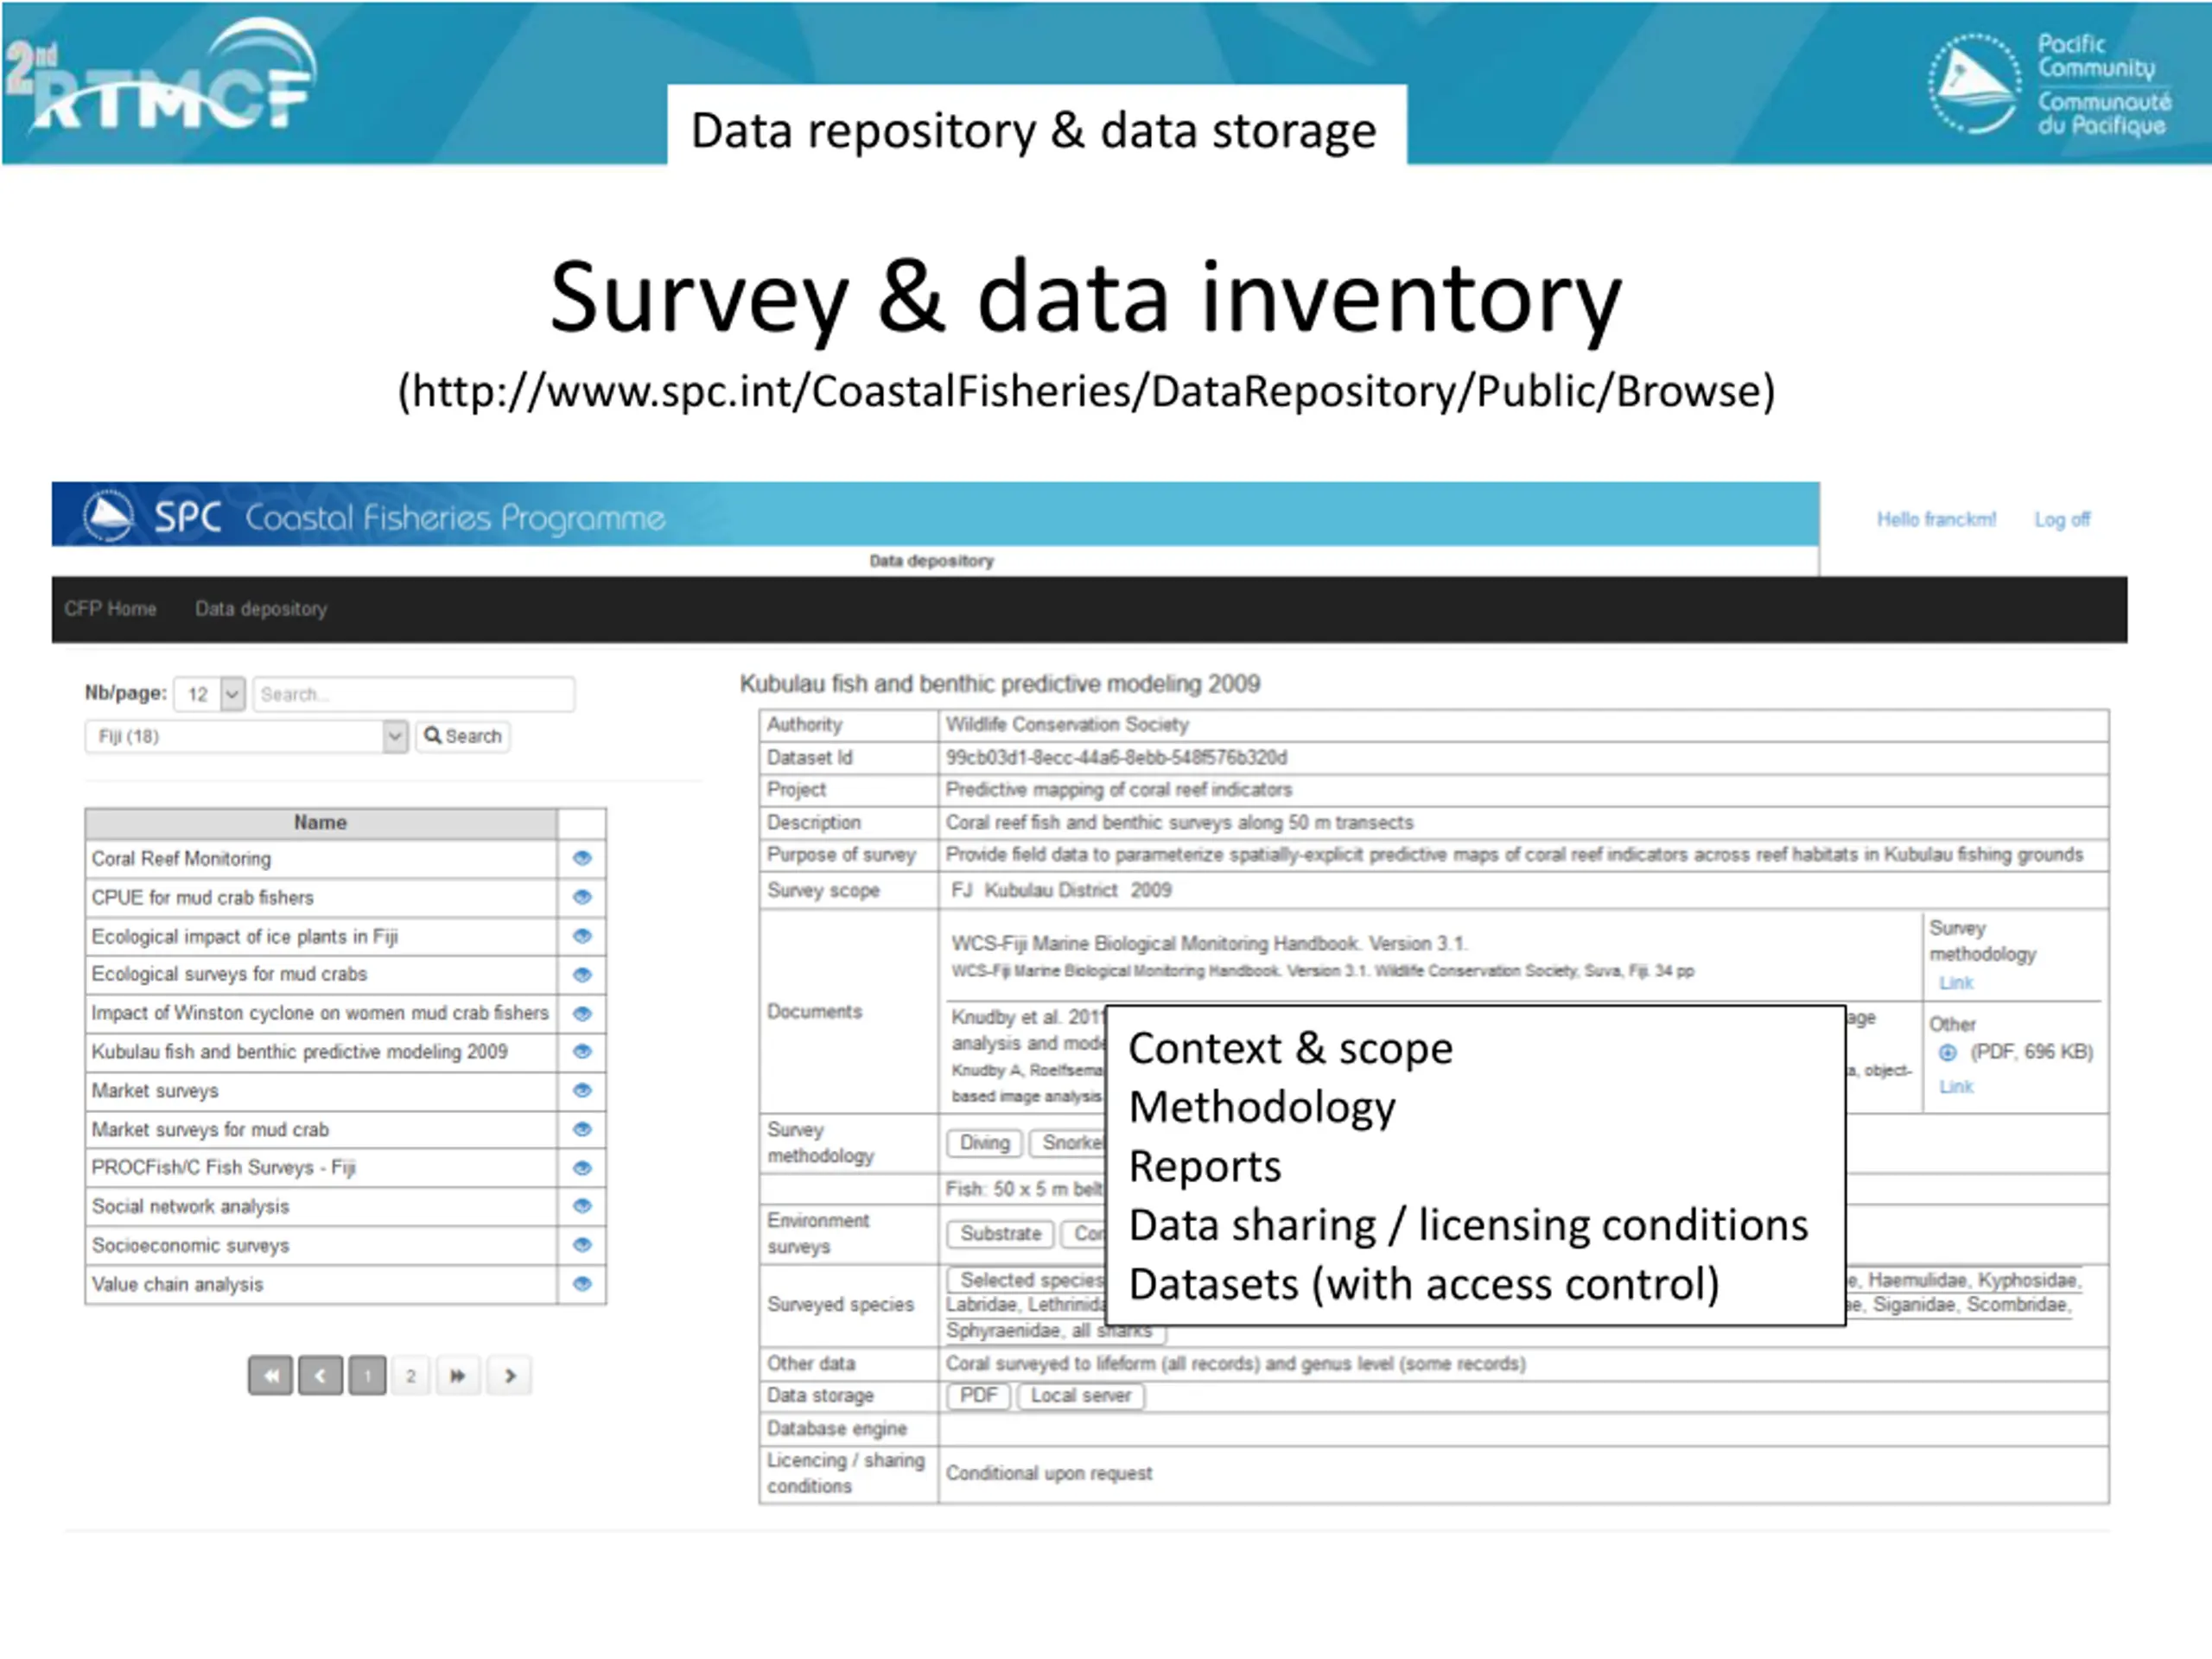Image resolution: width=2212 pixels, height=1659 pixels.
Task: Click the Search button
Action: [x=463, y=736]
